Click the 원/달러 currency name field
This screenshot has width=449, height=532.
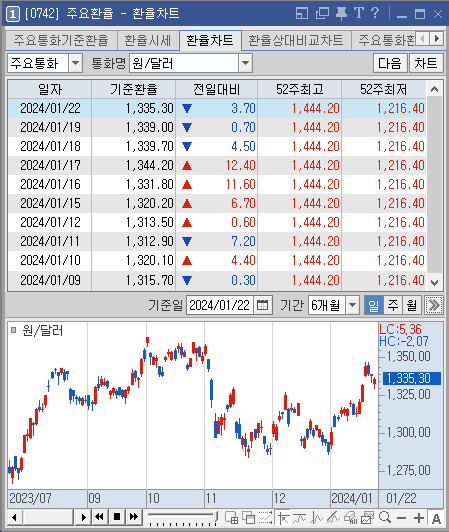184,63
